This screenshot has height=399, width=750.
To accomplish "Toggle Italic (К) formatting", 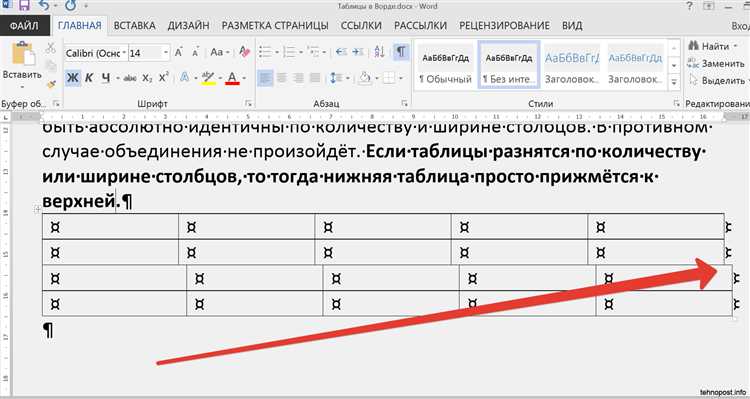I will point(89,78).
